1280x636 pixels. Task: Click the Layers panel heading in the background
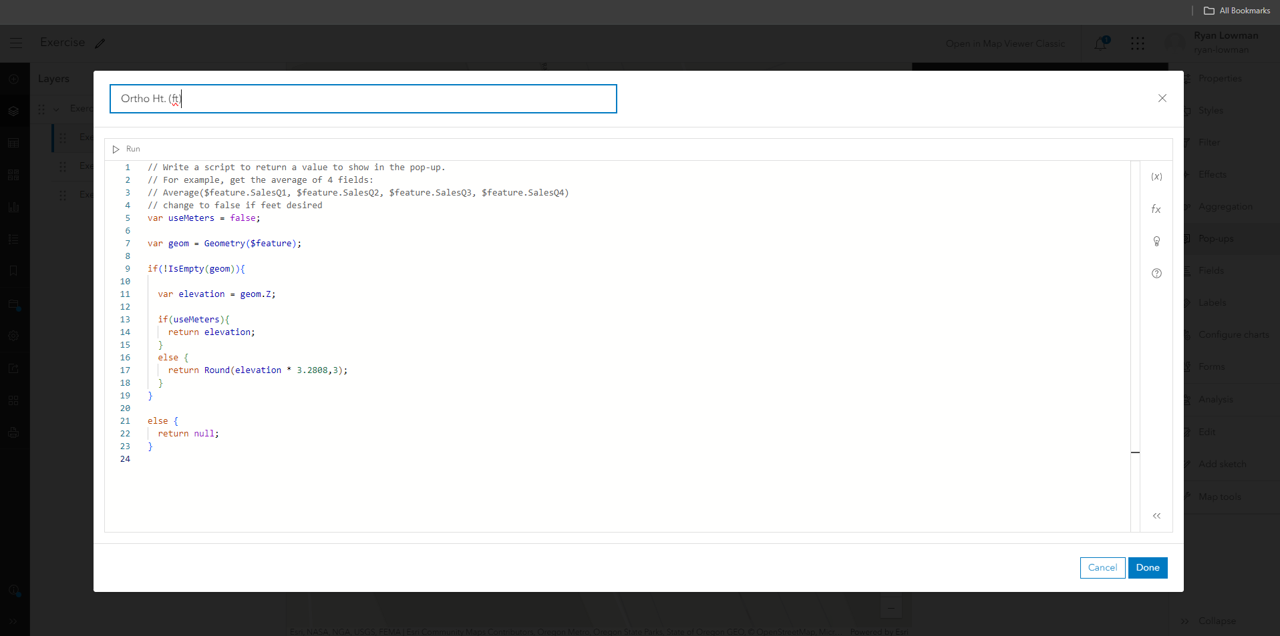54,79
